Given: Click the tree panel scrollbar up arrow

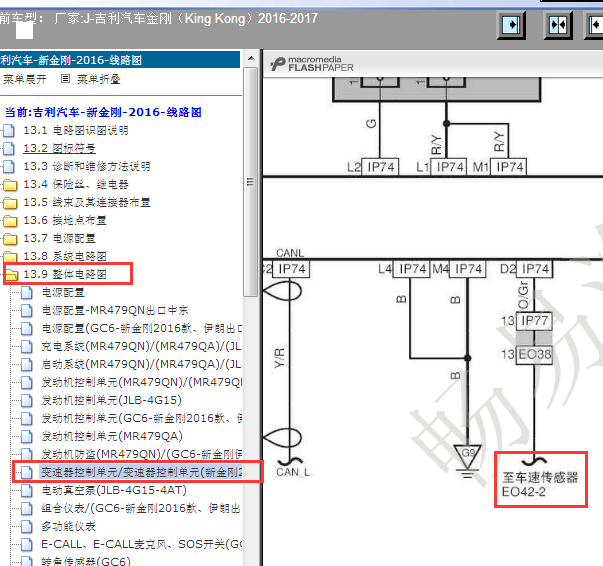Looking at the screenshot, I should point(251,59).
